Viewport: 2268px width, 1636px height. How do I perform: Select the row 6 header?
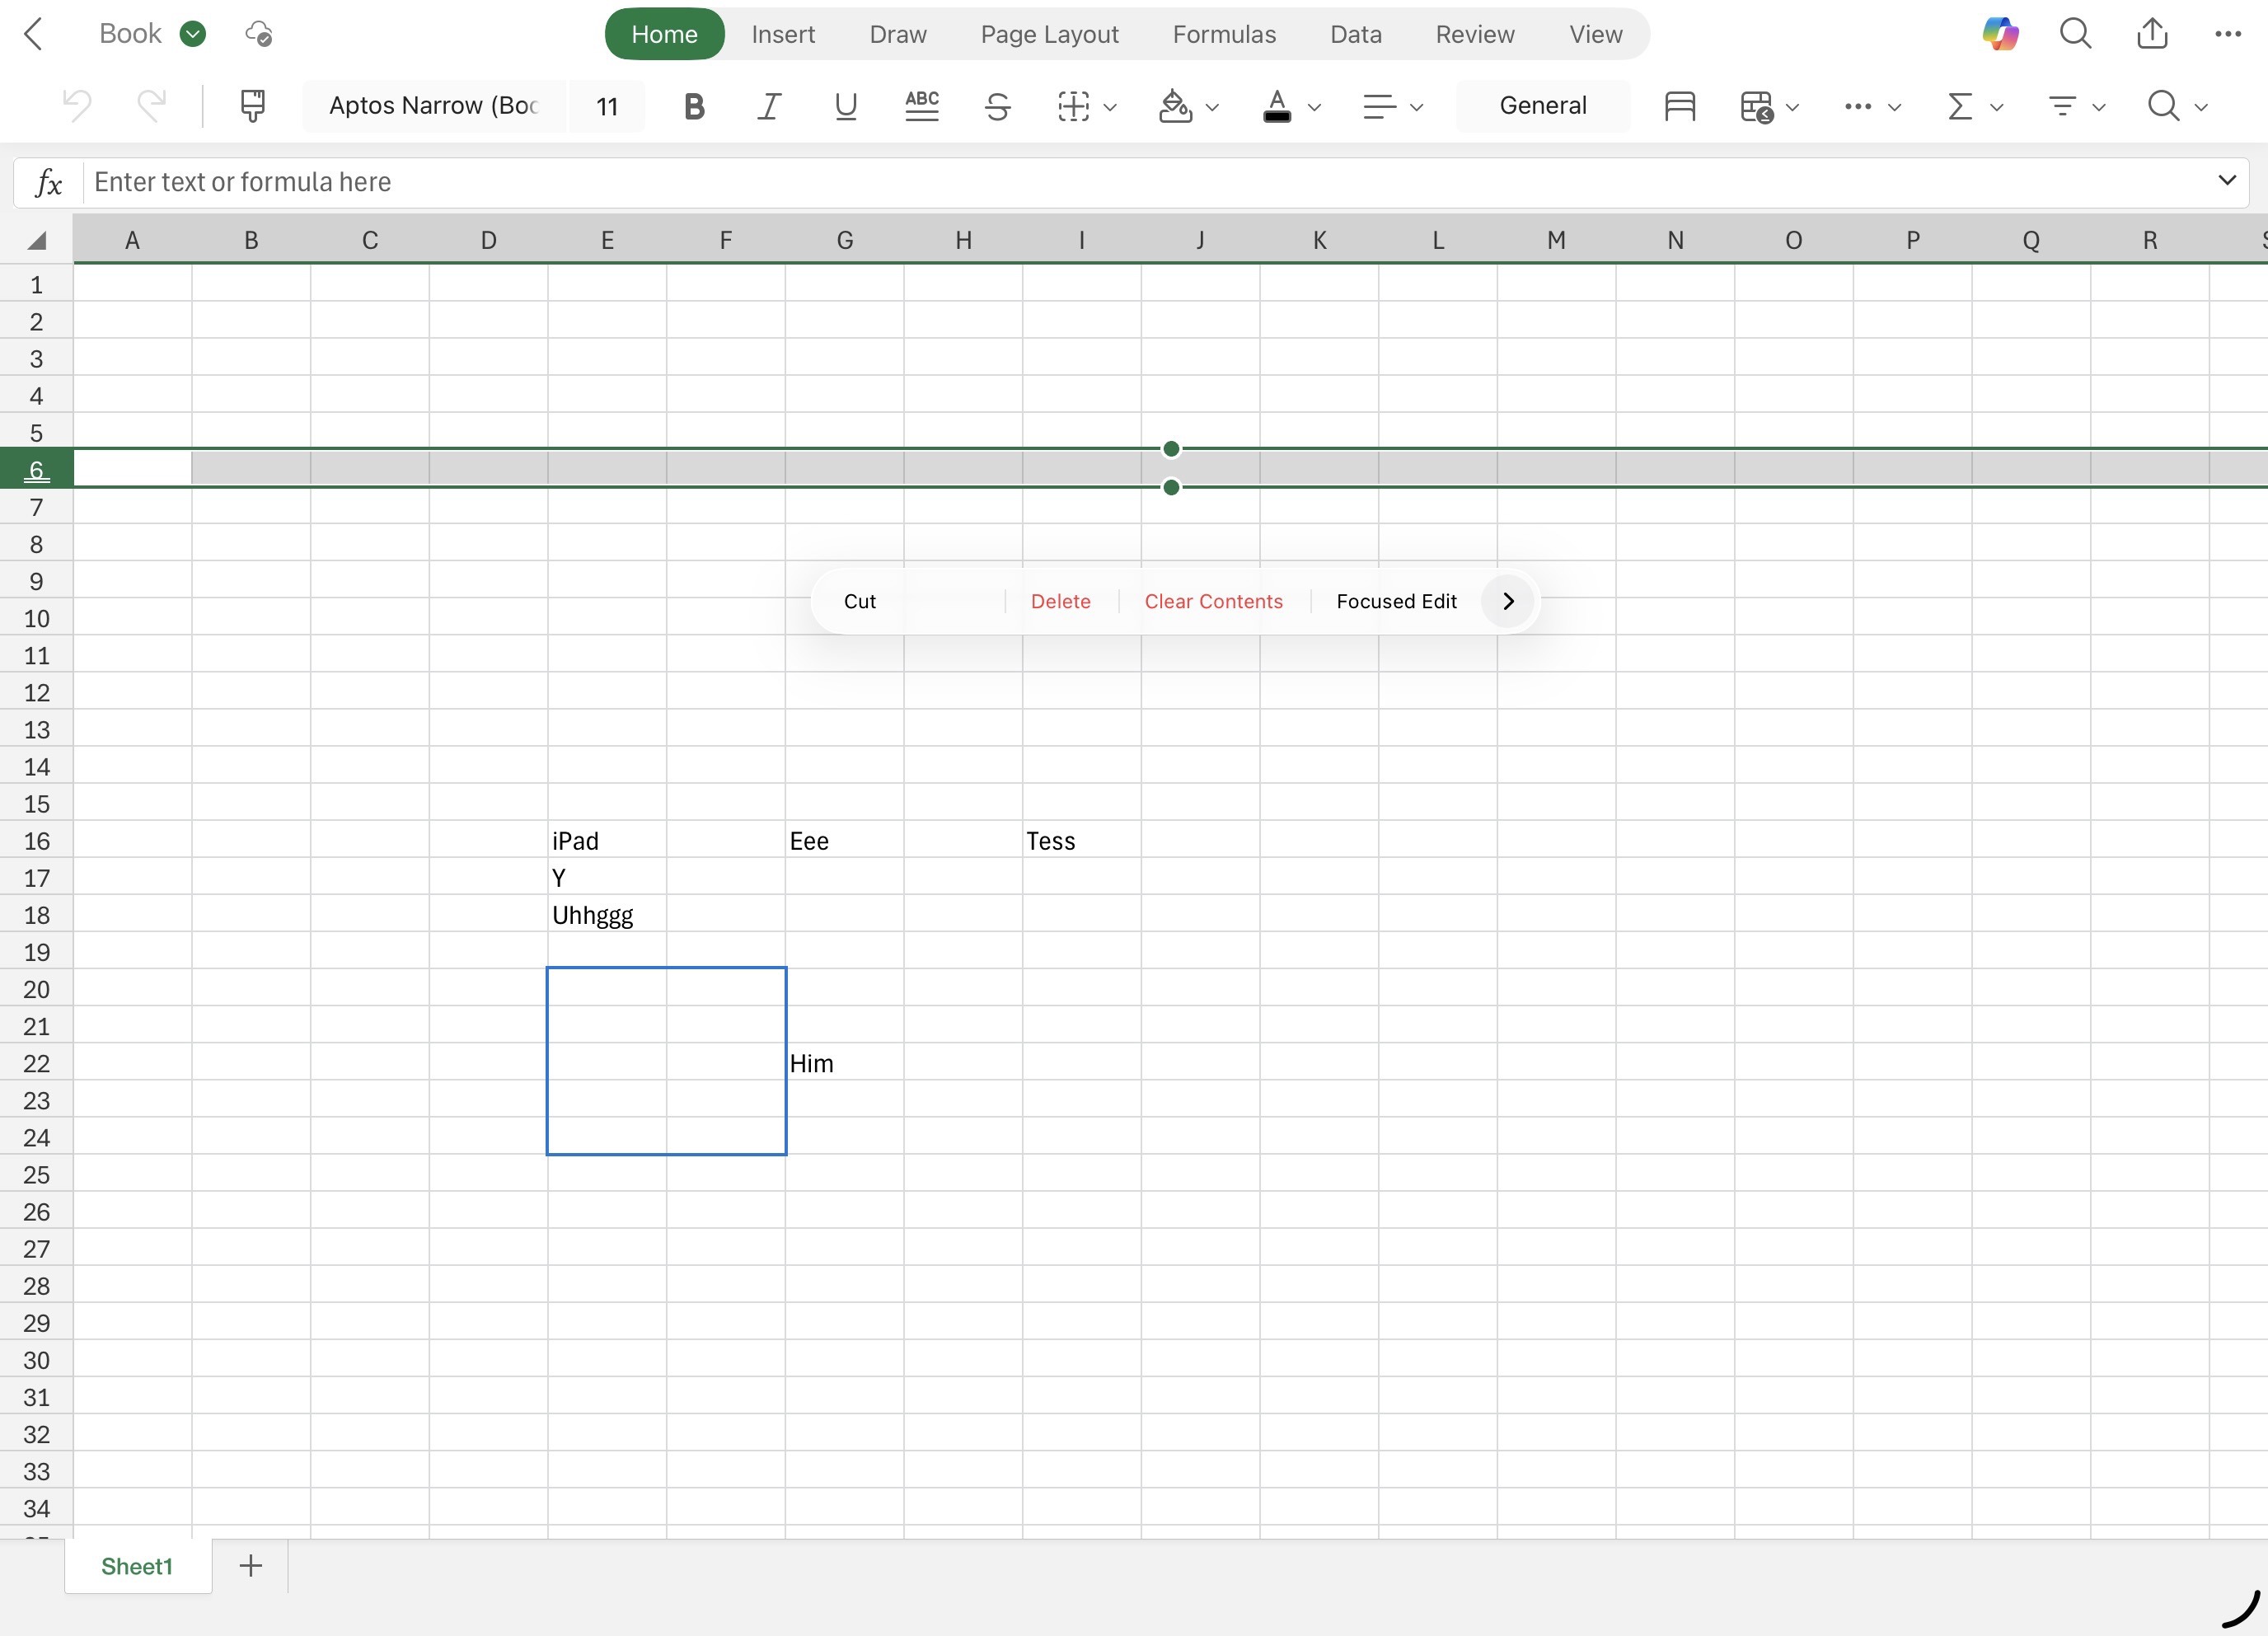36,469
